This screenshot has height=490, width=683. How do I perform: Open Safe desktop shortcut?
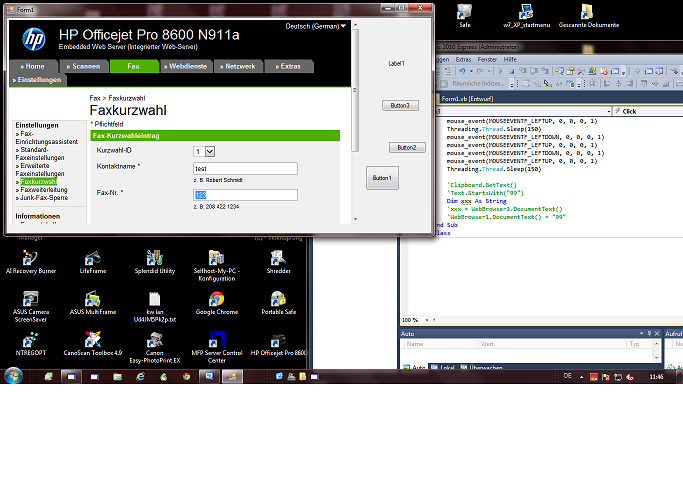click(x=465, y=16)
